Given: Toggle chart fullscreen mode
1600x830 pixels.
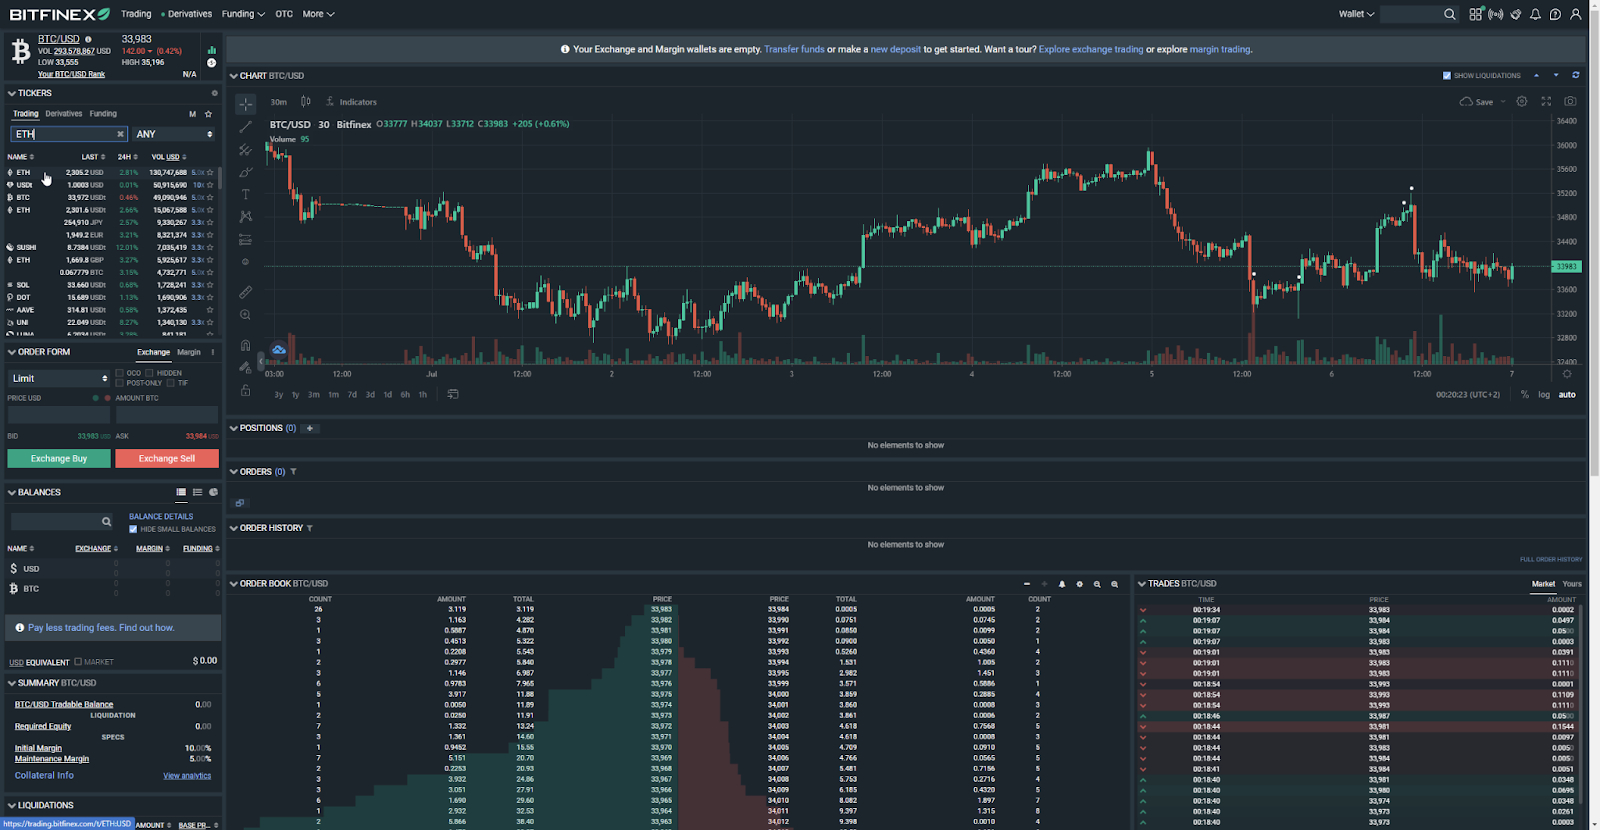Looking at the screenshot, I should click(x=1546, y=102).
